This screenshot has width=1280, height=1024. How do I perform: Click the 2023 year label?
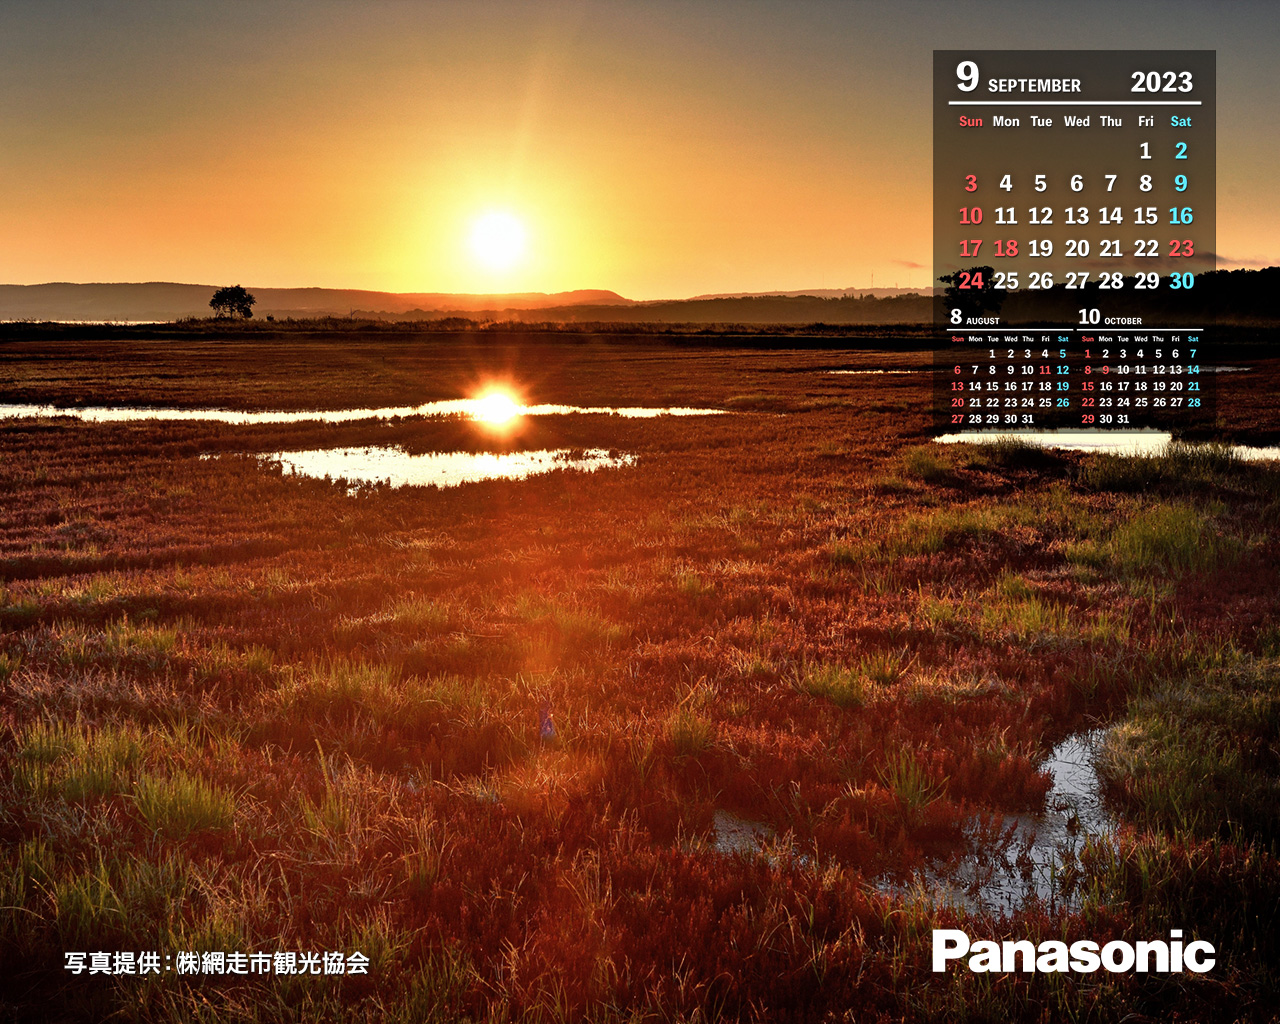1161,82
